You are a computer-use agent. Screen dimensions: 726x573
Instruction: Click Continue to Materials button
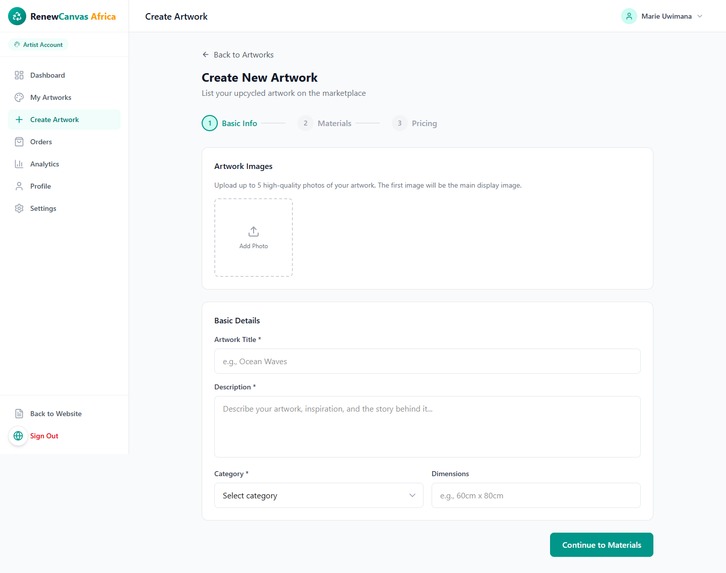(601, 545)
